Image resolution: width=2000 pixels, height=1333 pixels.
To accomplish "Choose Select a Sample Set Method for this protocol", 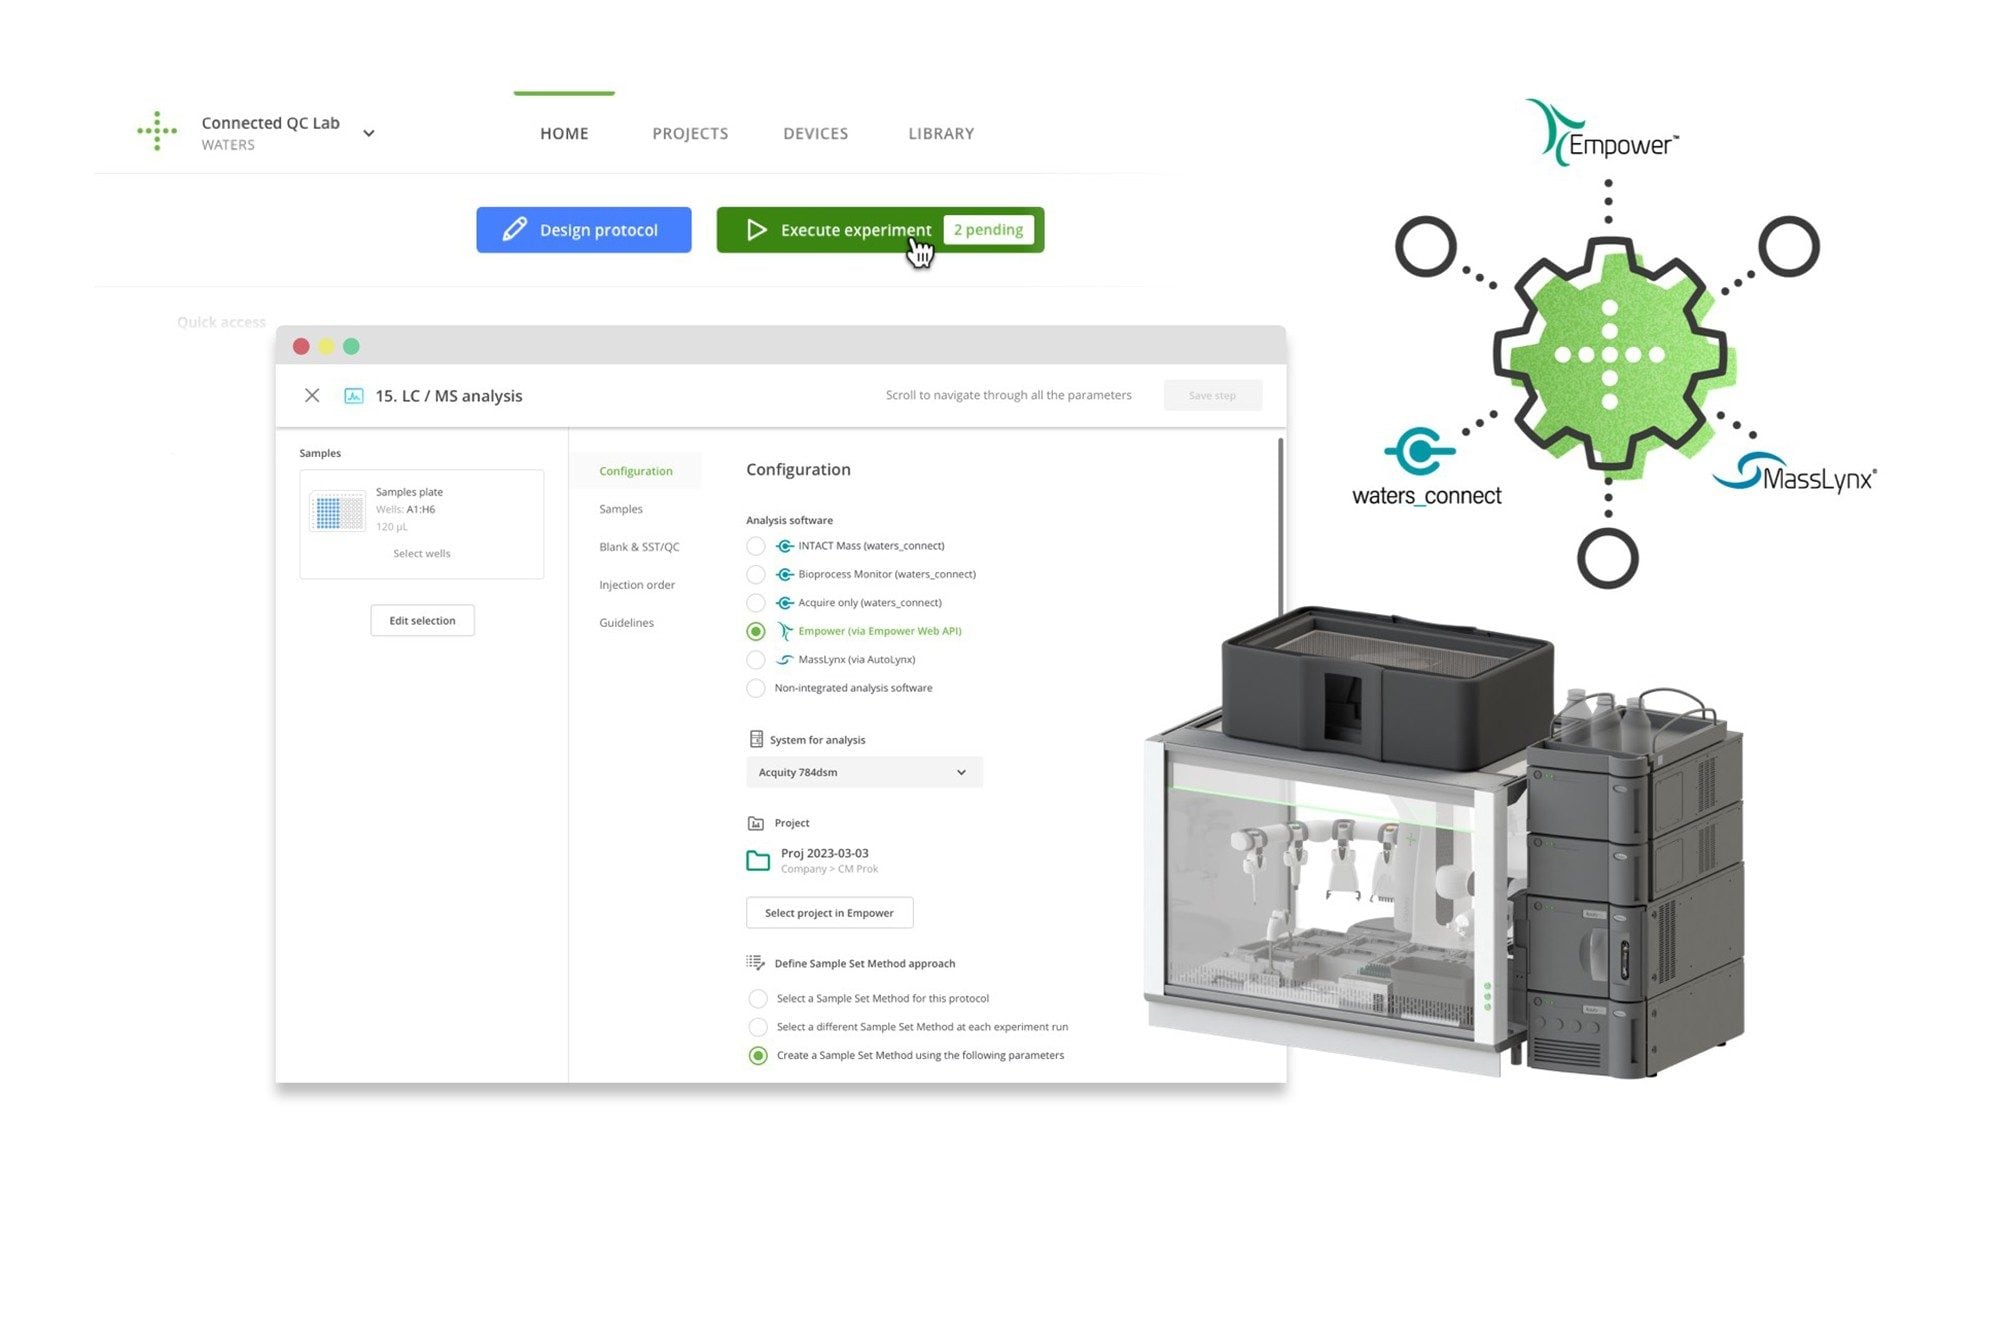I will click(x=758, y=998).
